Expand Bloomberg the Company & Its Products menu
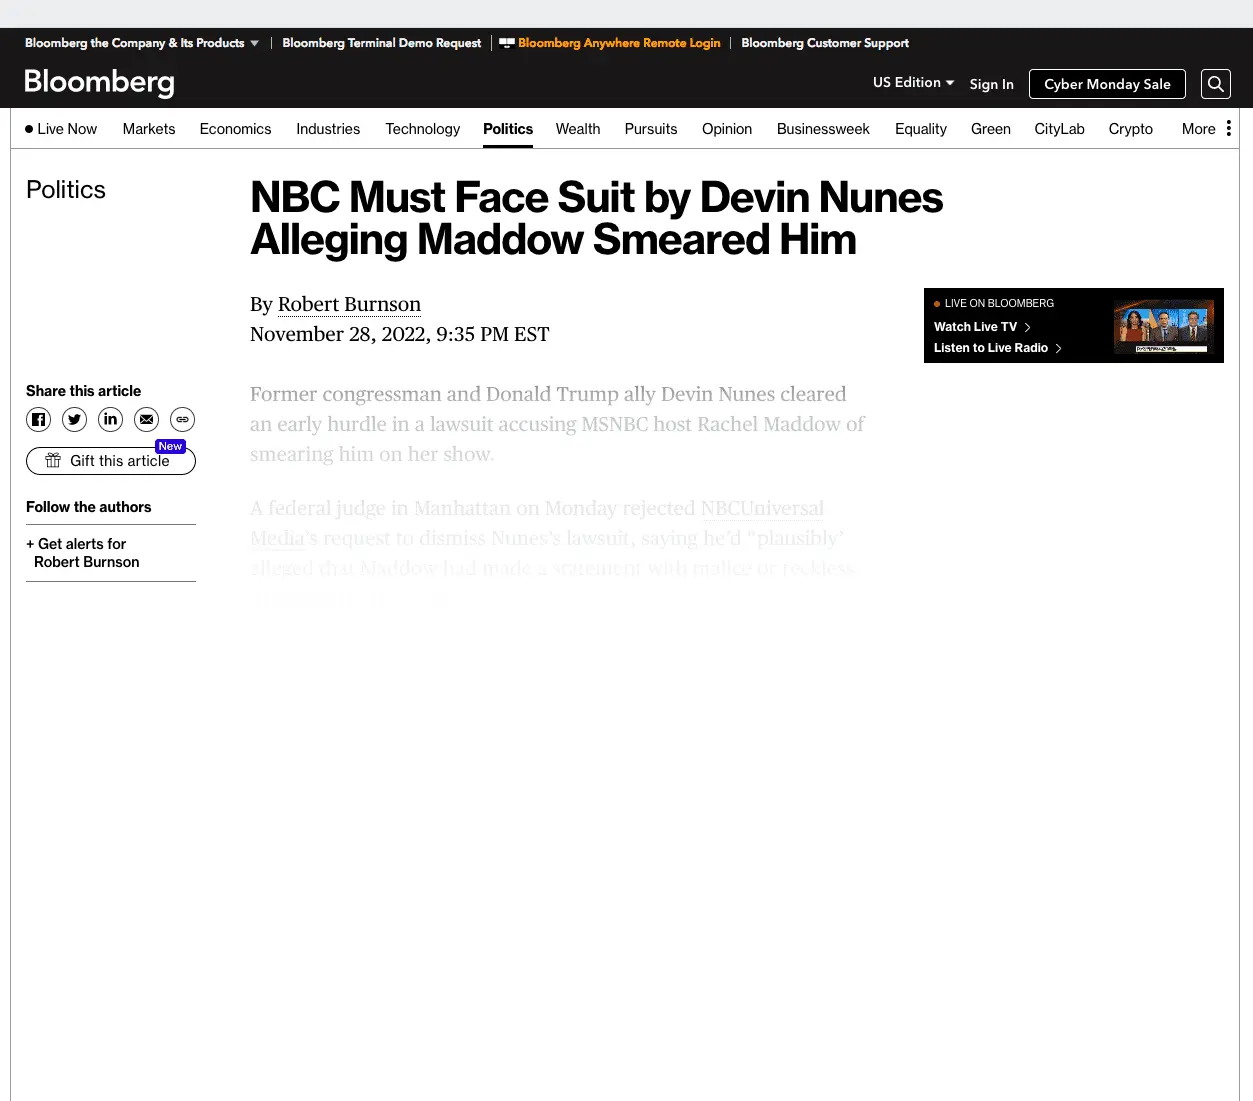1253x1101 pixels. point(141,43)
